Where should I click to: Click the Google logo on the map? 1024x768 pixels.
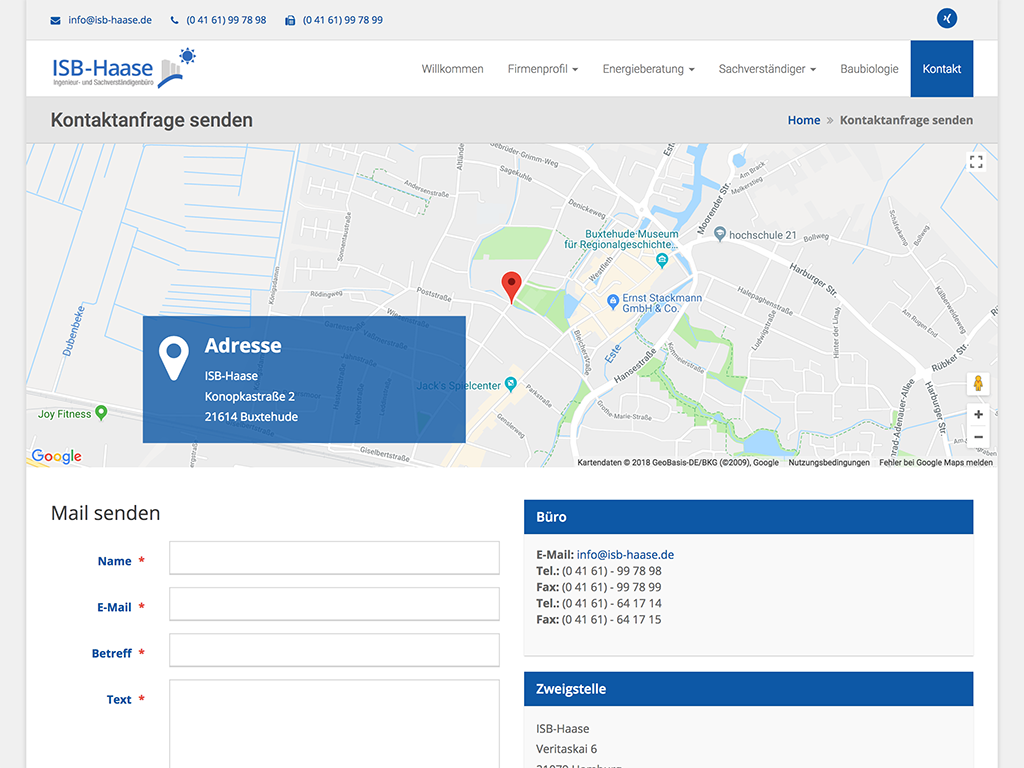click(x=57, y=456)
